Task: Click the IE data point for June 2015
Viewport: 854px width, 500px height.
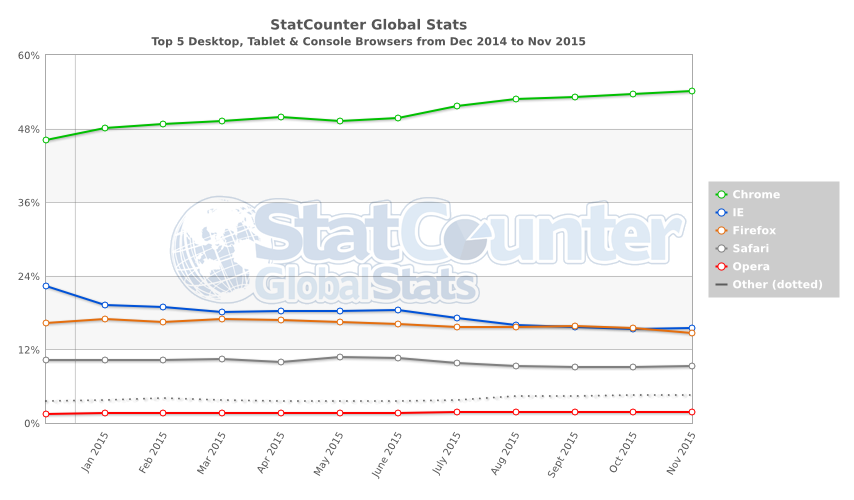Action: (x=398, y=310)
